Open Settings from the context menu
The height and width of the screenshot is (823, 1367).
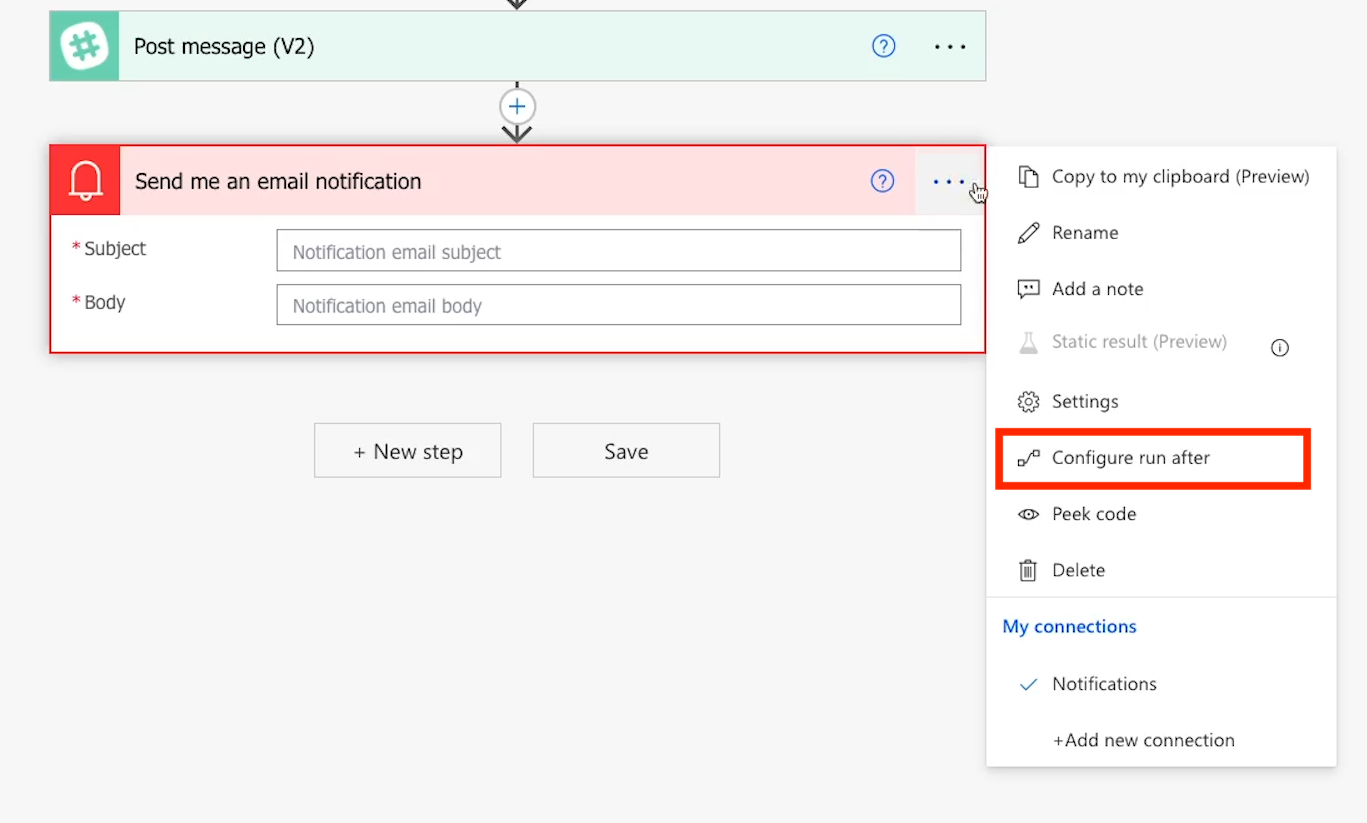[x=1161, y=402]
